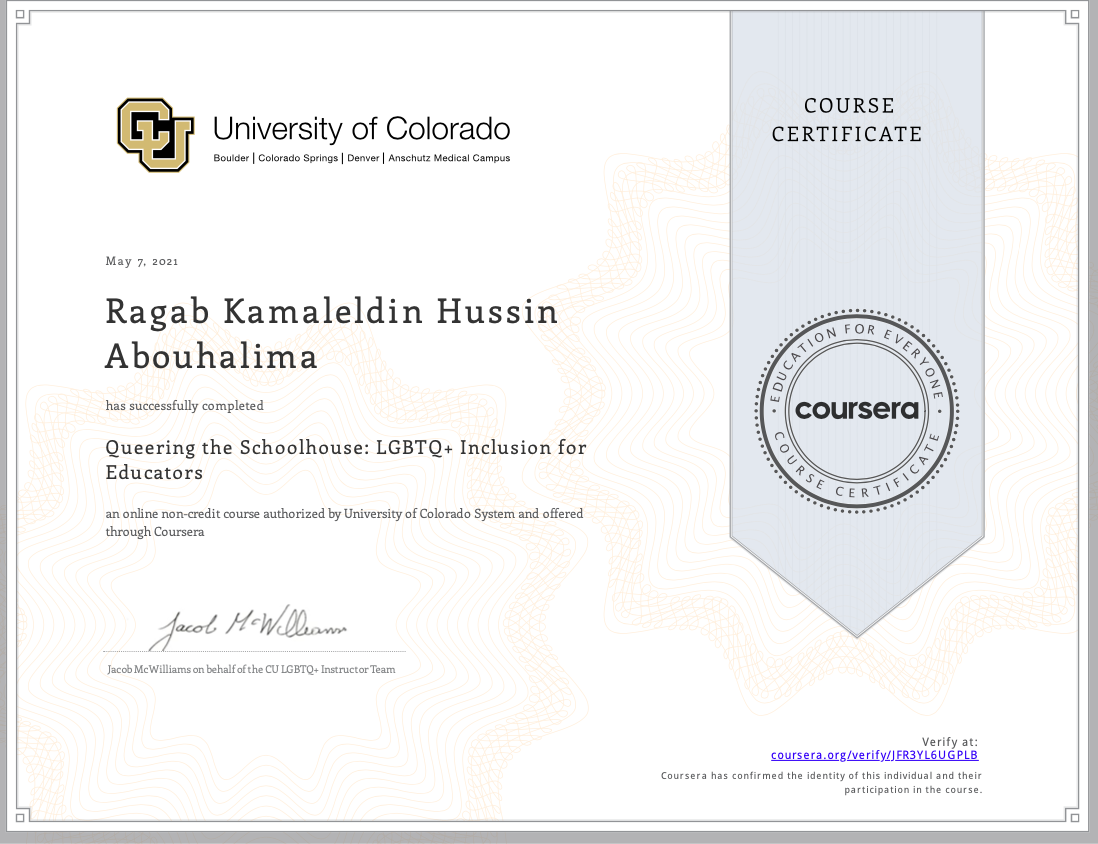Click the text 'through Coursera'

[155, 532]
